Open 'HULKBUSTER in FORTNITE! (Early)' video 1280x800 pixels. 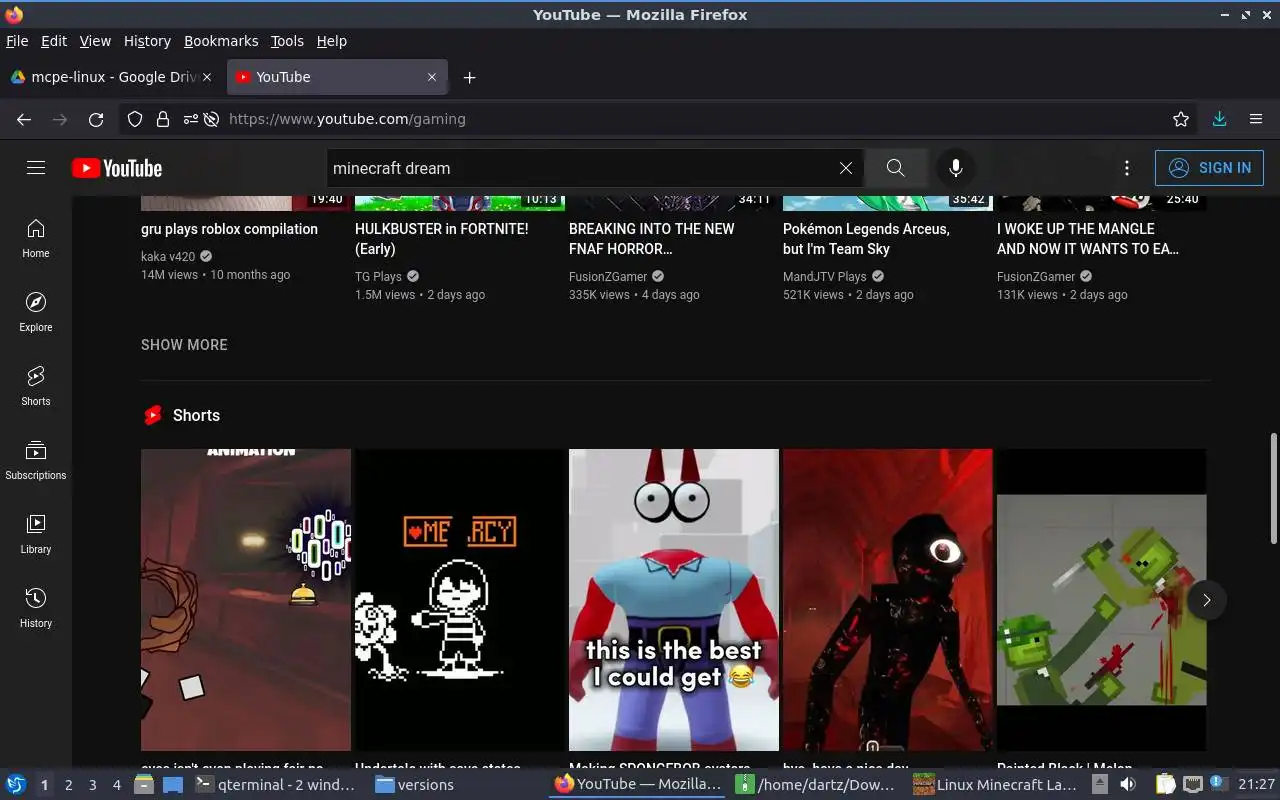pyautogui.click(x=442, y=239)
